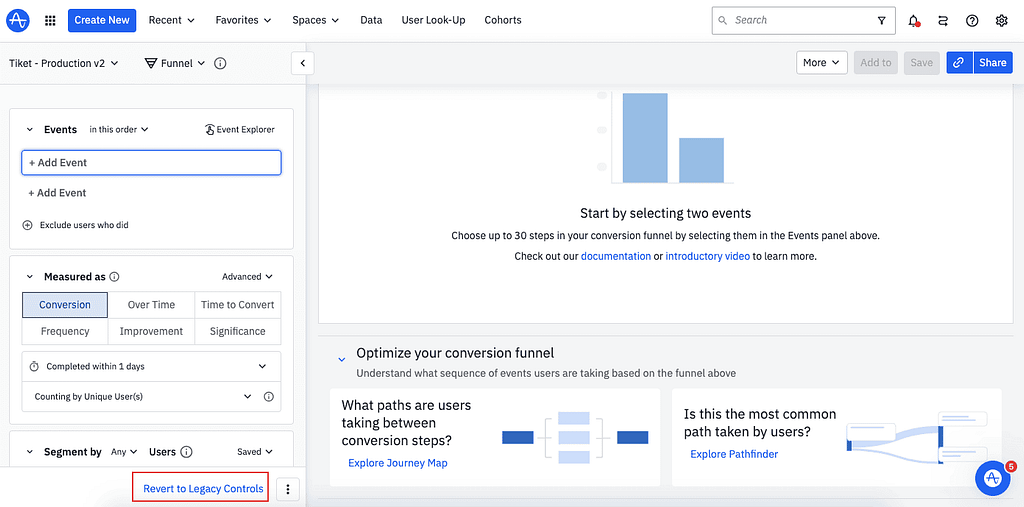Expand the Completed within 1 days dropdown

(152, 367)
